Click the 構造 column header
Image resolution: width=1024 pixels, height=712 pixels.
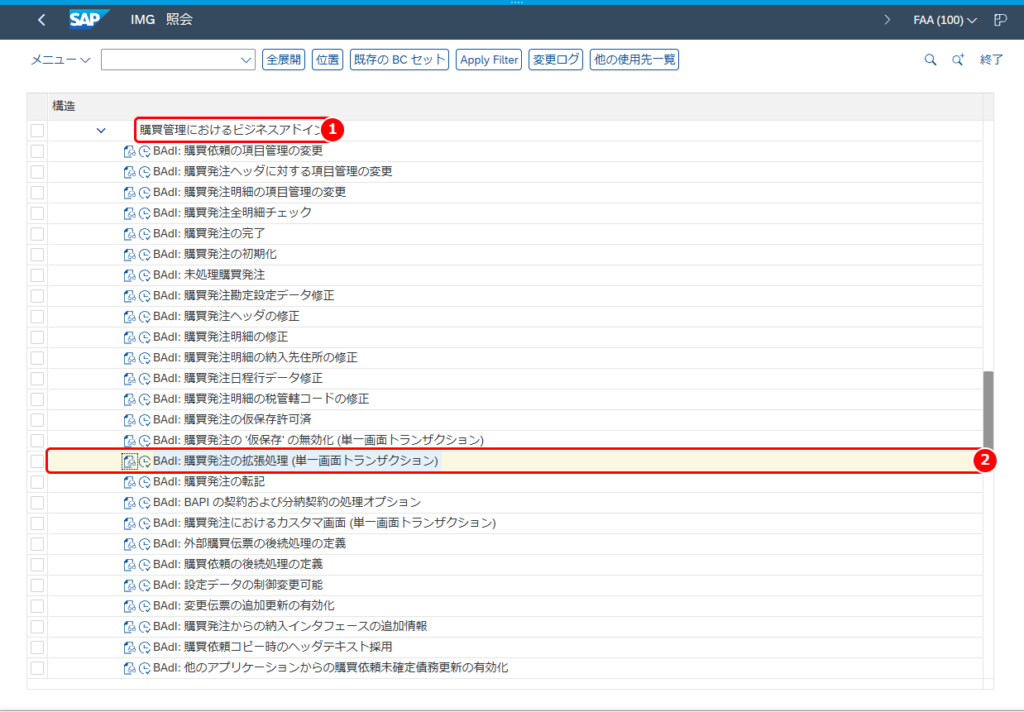[63, 106]
